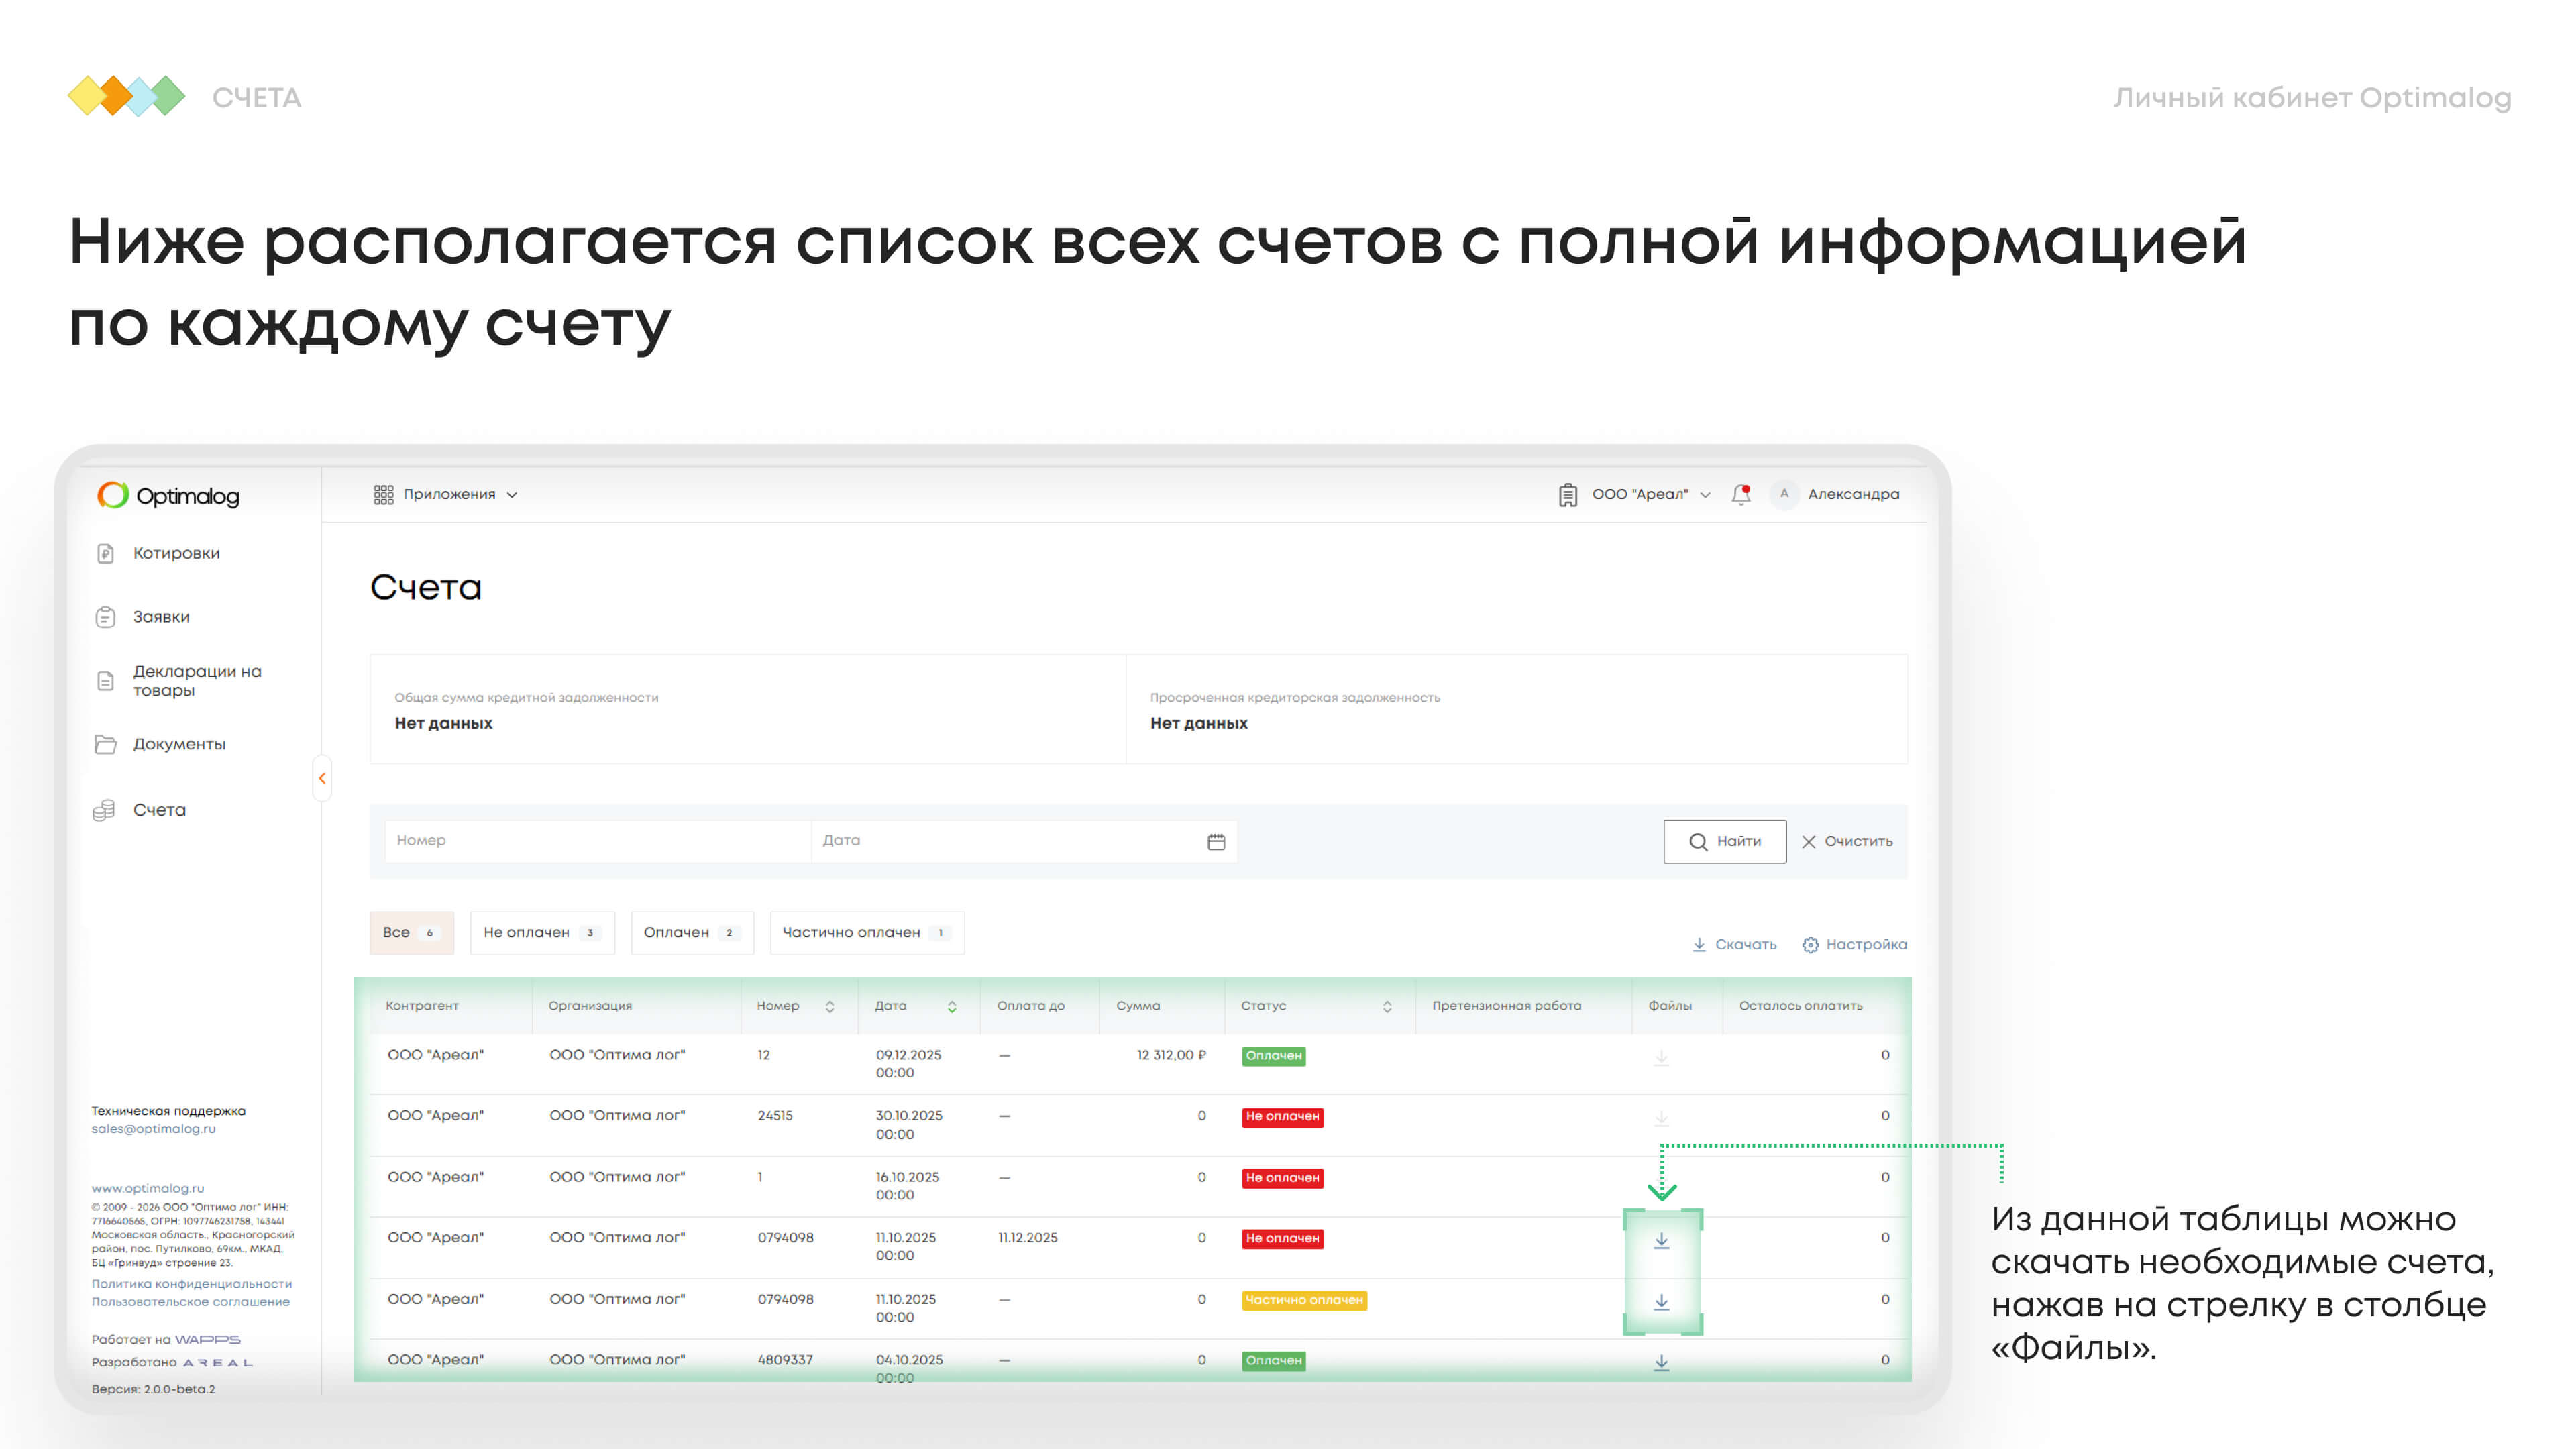The height and width of the screenshot is (1449, 2576).
Task: Download file for the Частично оплачен invoice
Action: tap(1661, 1302)
